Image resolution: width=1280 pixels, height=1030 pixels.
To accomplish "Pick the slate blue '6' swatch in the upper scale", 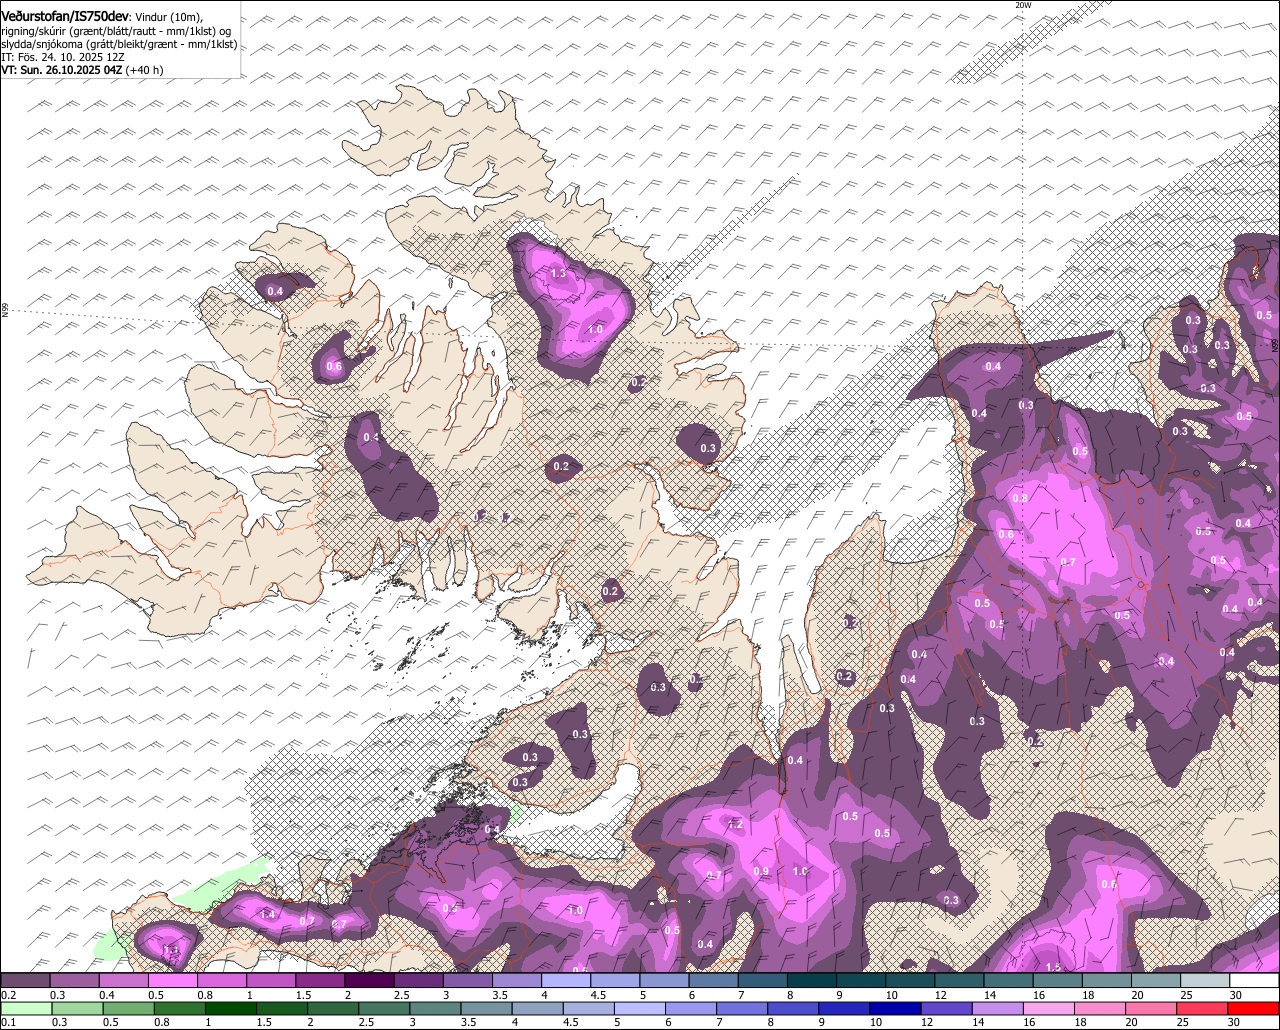I will coord(713,981).
